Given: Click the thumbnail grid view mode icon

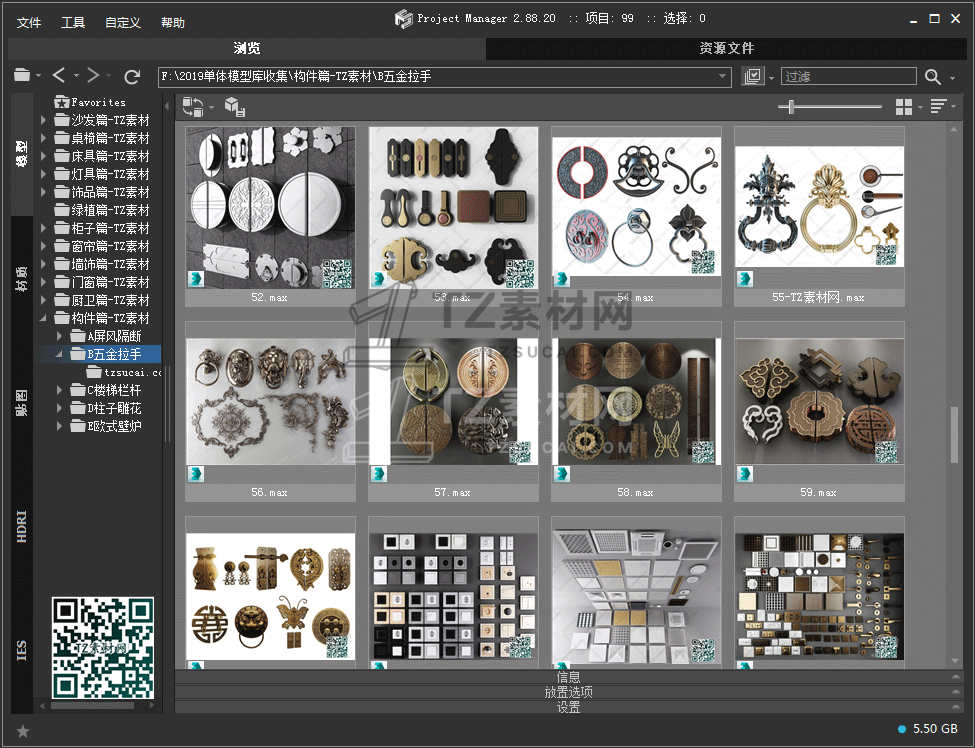Looking at the screenshot, I should 904,106.
